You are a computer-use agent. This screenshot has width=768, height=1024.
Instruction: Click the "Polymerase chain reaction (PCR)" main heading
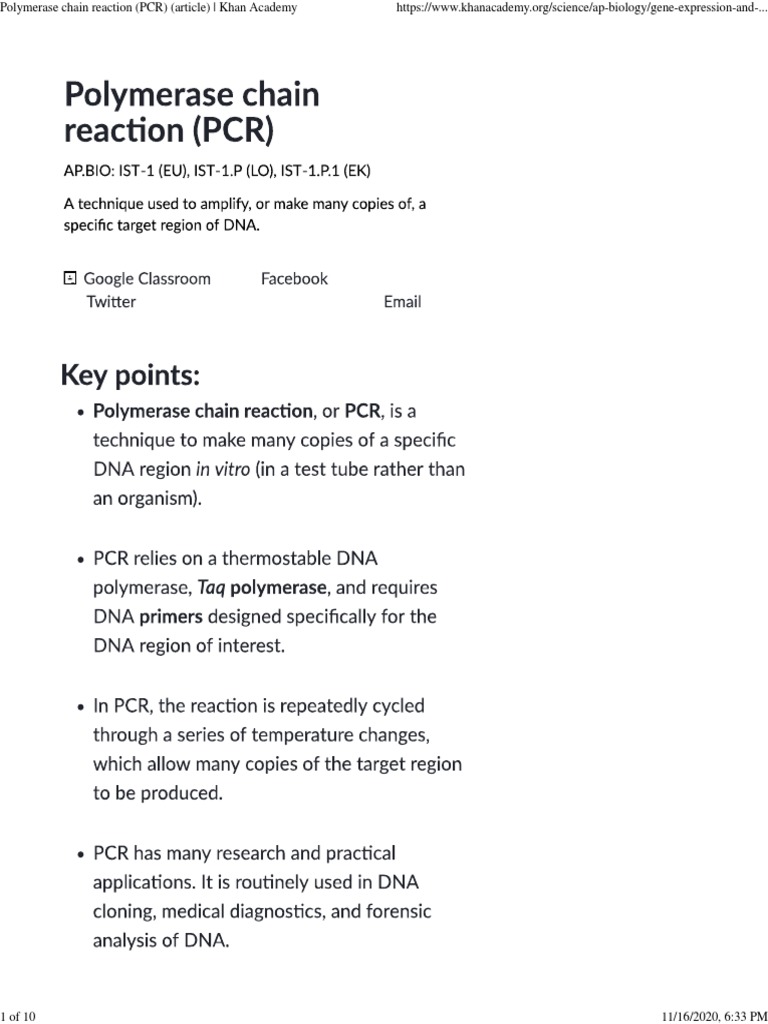[x=191, y=113]
